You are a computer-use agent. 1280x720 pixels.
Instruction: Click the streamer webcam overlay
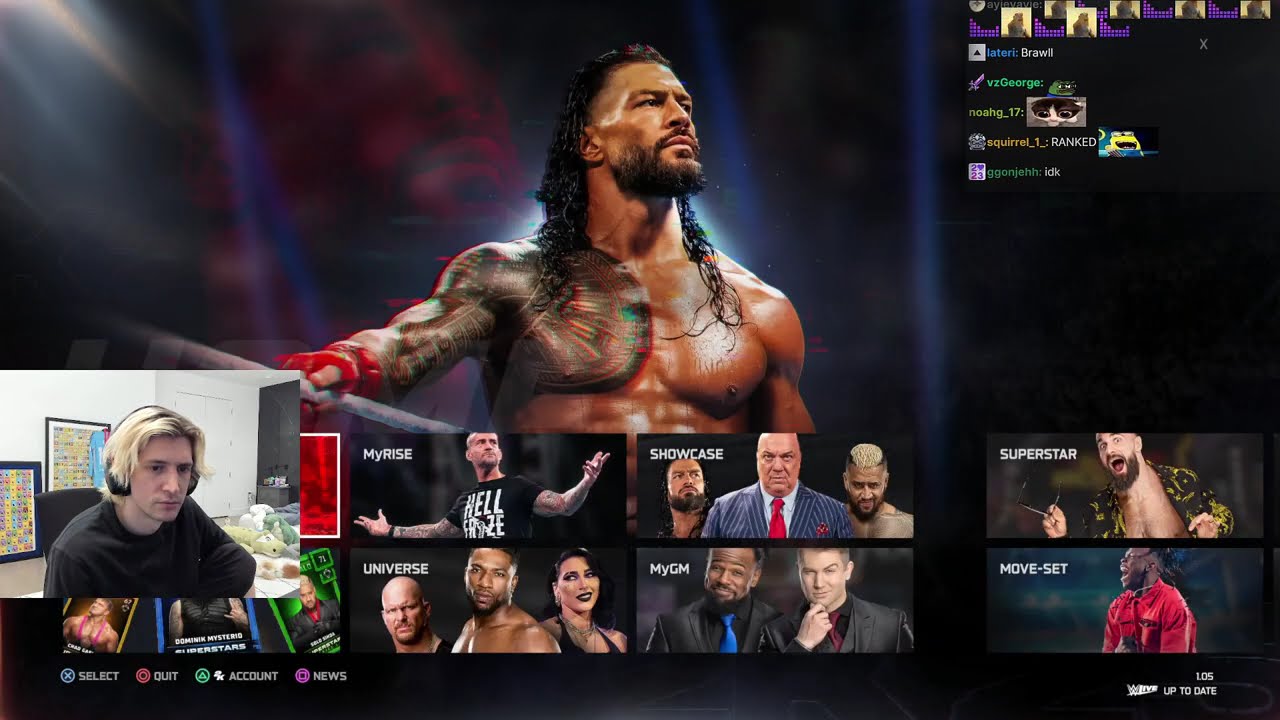(x=150, y=484)
